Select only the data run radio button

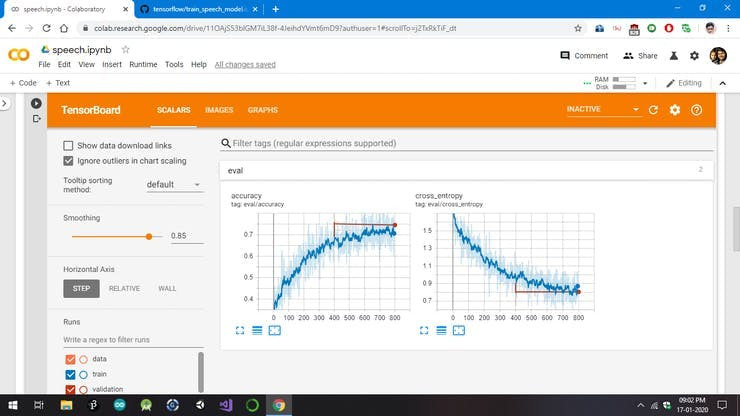click(x=84, y=359)
